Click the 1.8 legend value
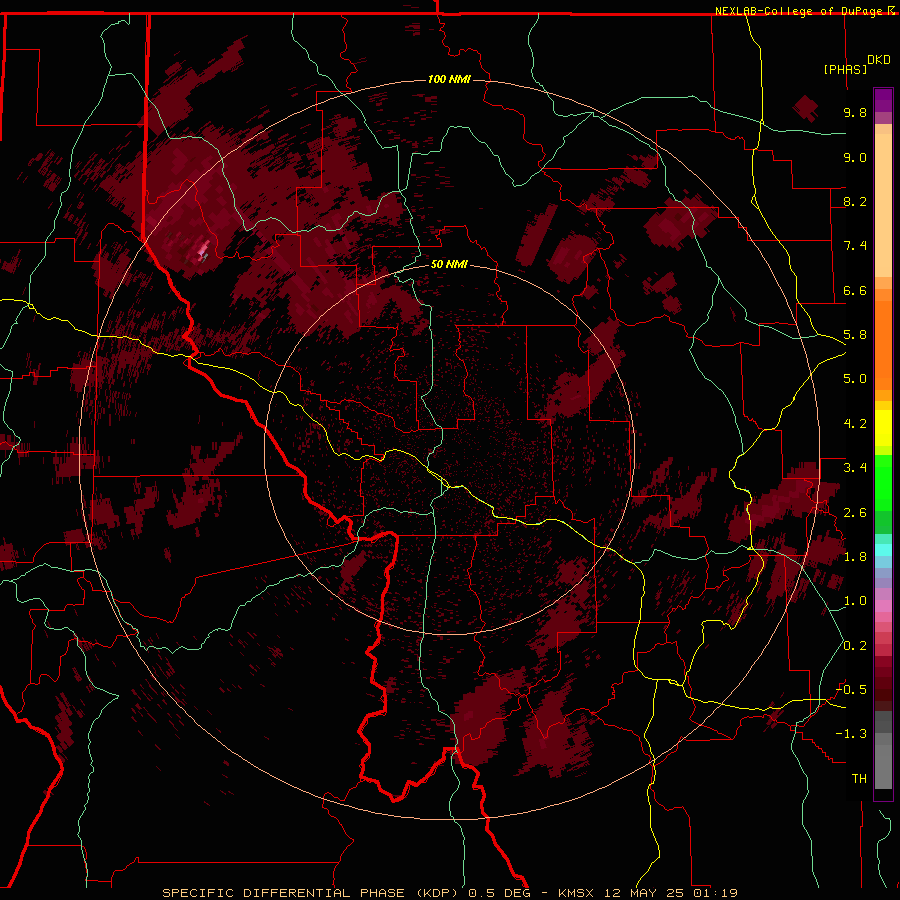Viewport: 900px width, 900px height. [x=855, y=557]
